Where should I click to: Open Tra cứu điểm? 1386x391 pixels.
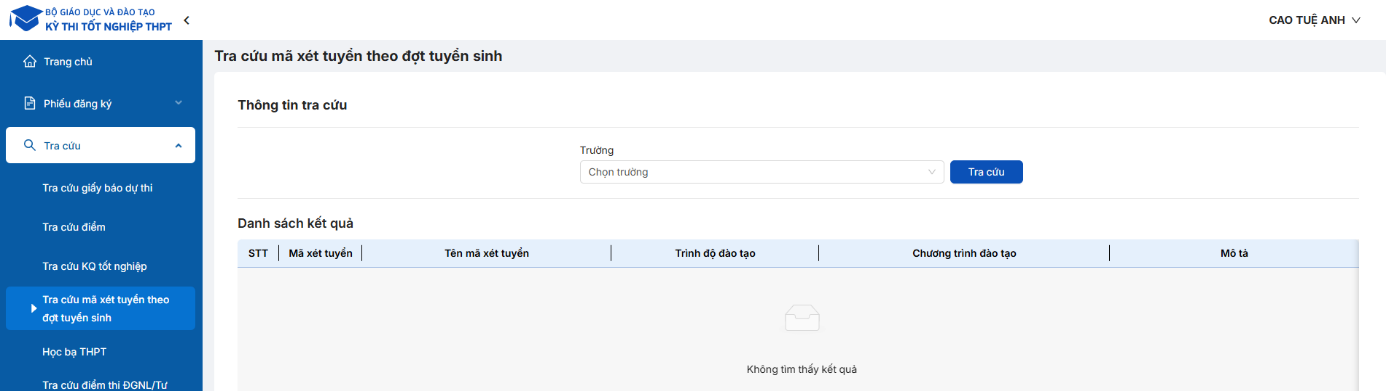pyautogui.click(x=74, y=227)
